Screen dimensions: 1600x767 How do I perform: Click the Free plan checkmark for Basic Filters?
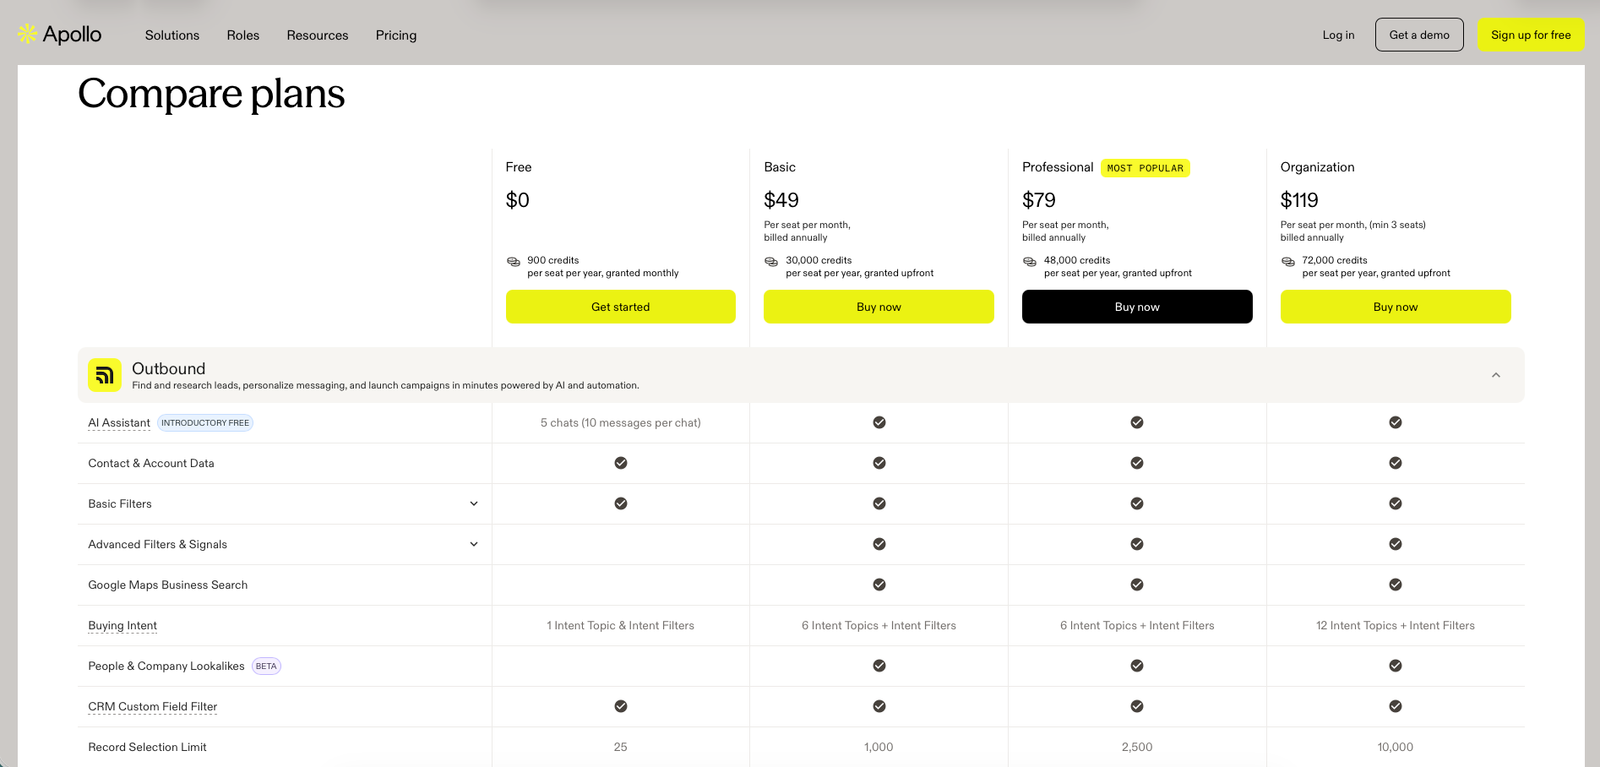[621, 504]
